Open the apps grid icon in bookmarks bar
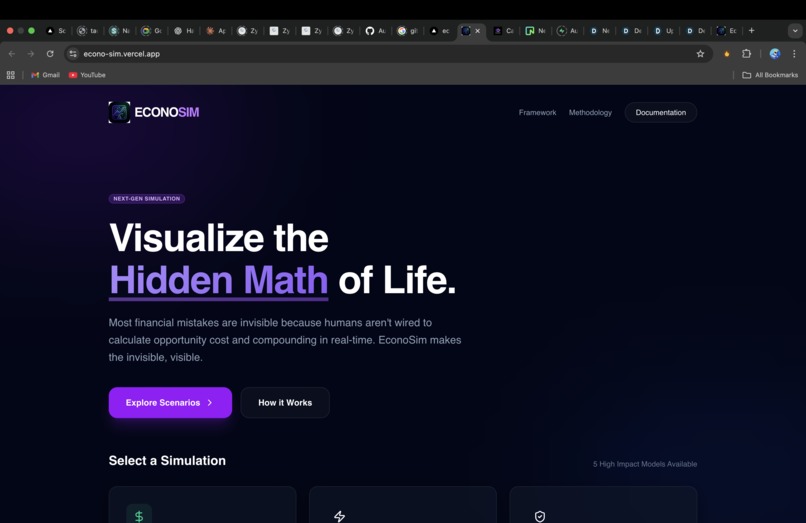 click(x=10, y=75)
